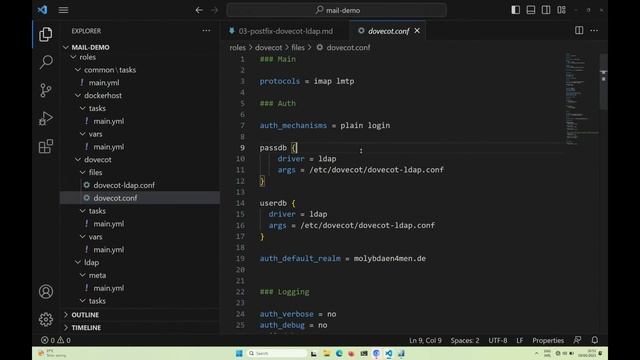
Task: Click the Windows Start button
Action: pyautogui.click(x=239, y=353)
